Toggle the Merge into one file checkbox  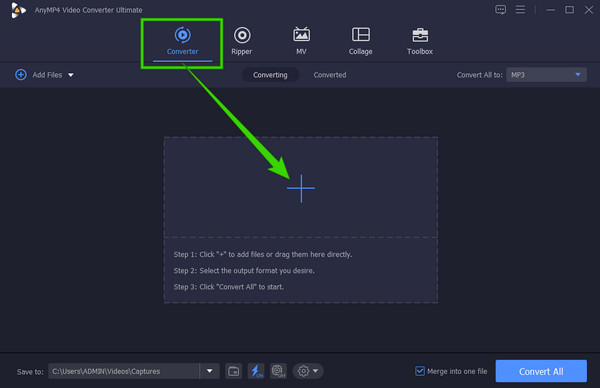(x=420, y=371)
